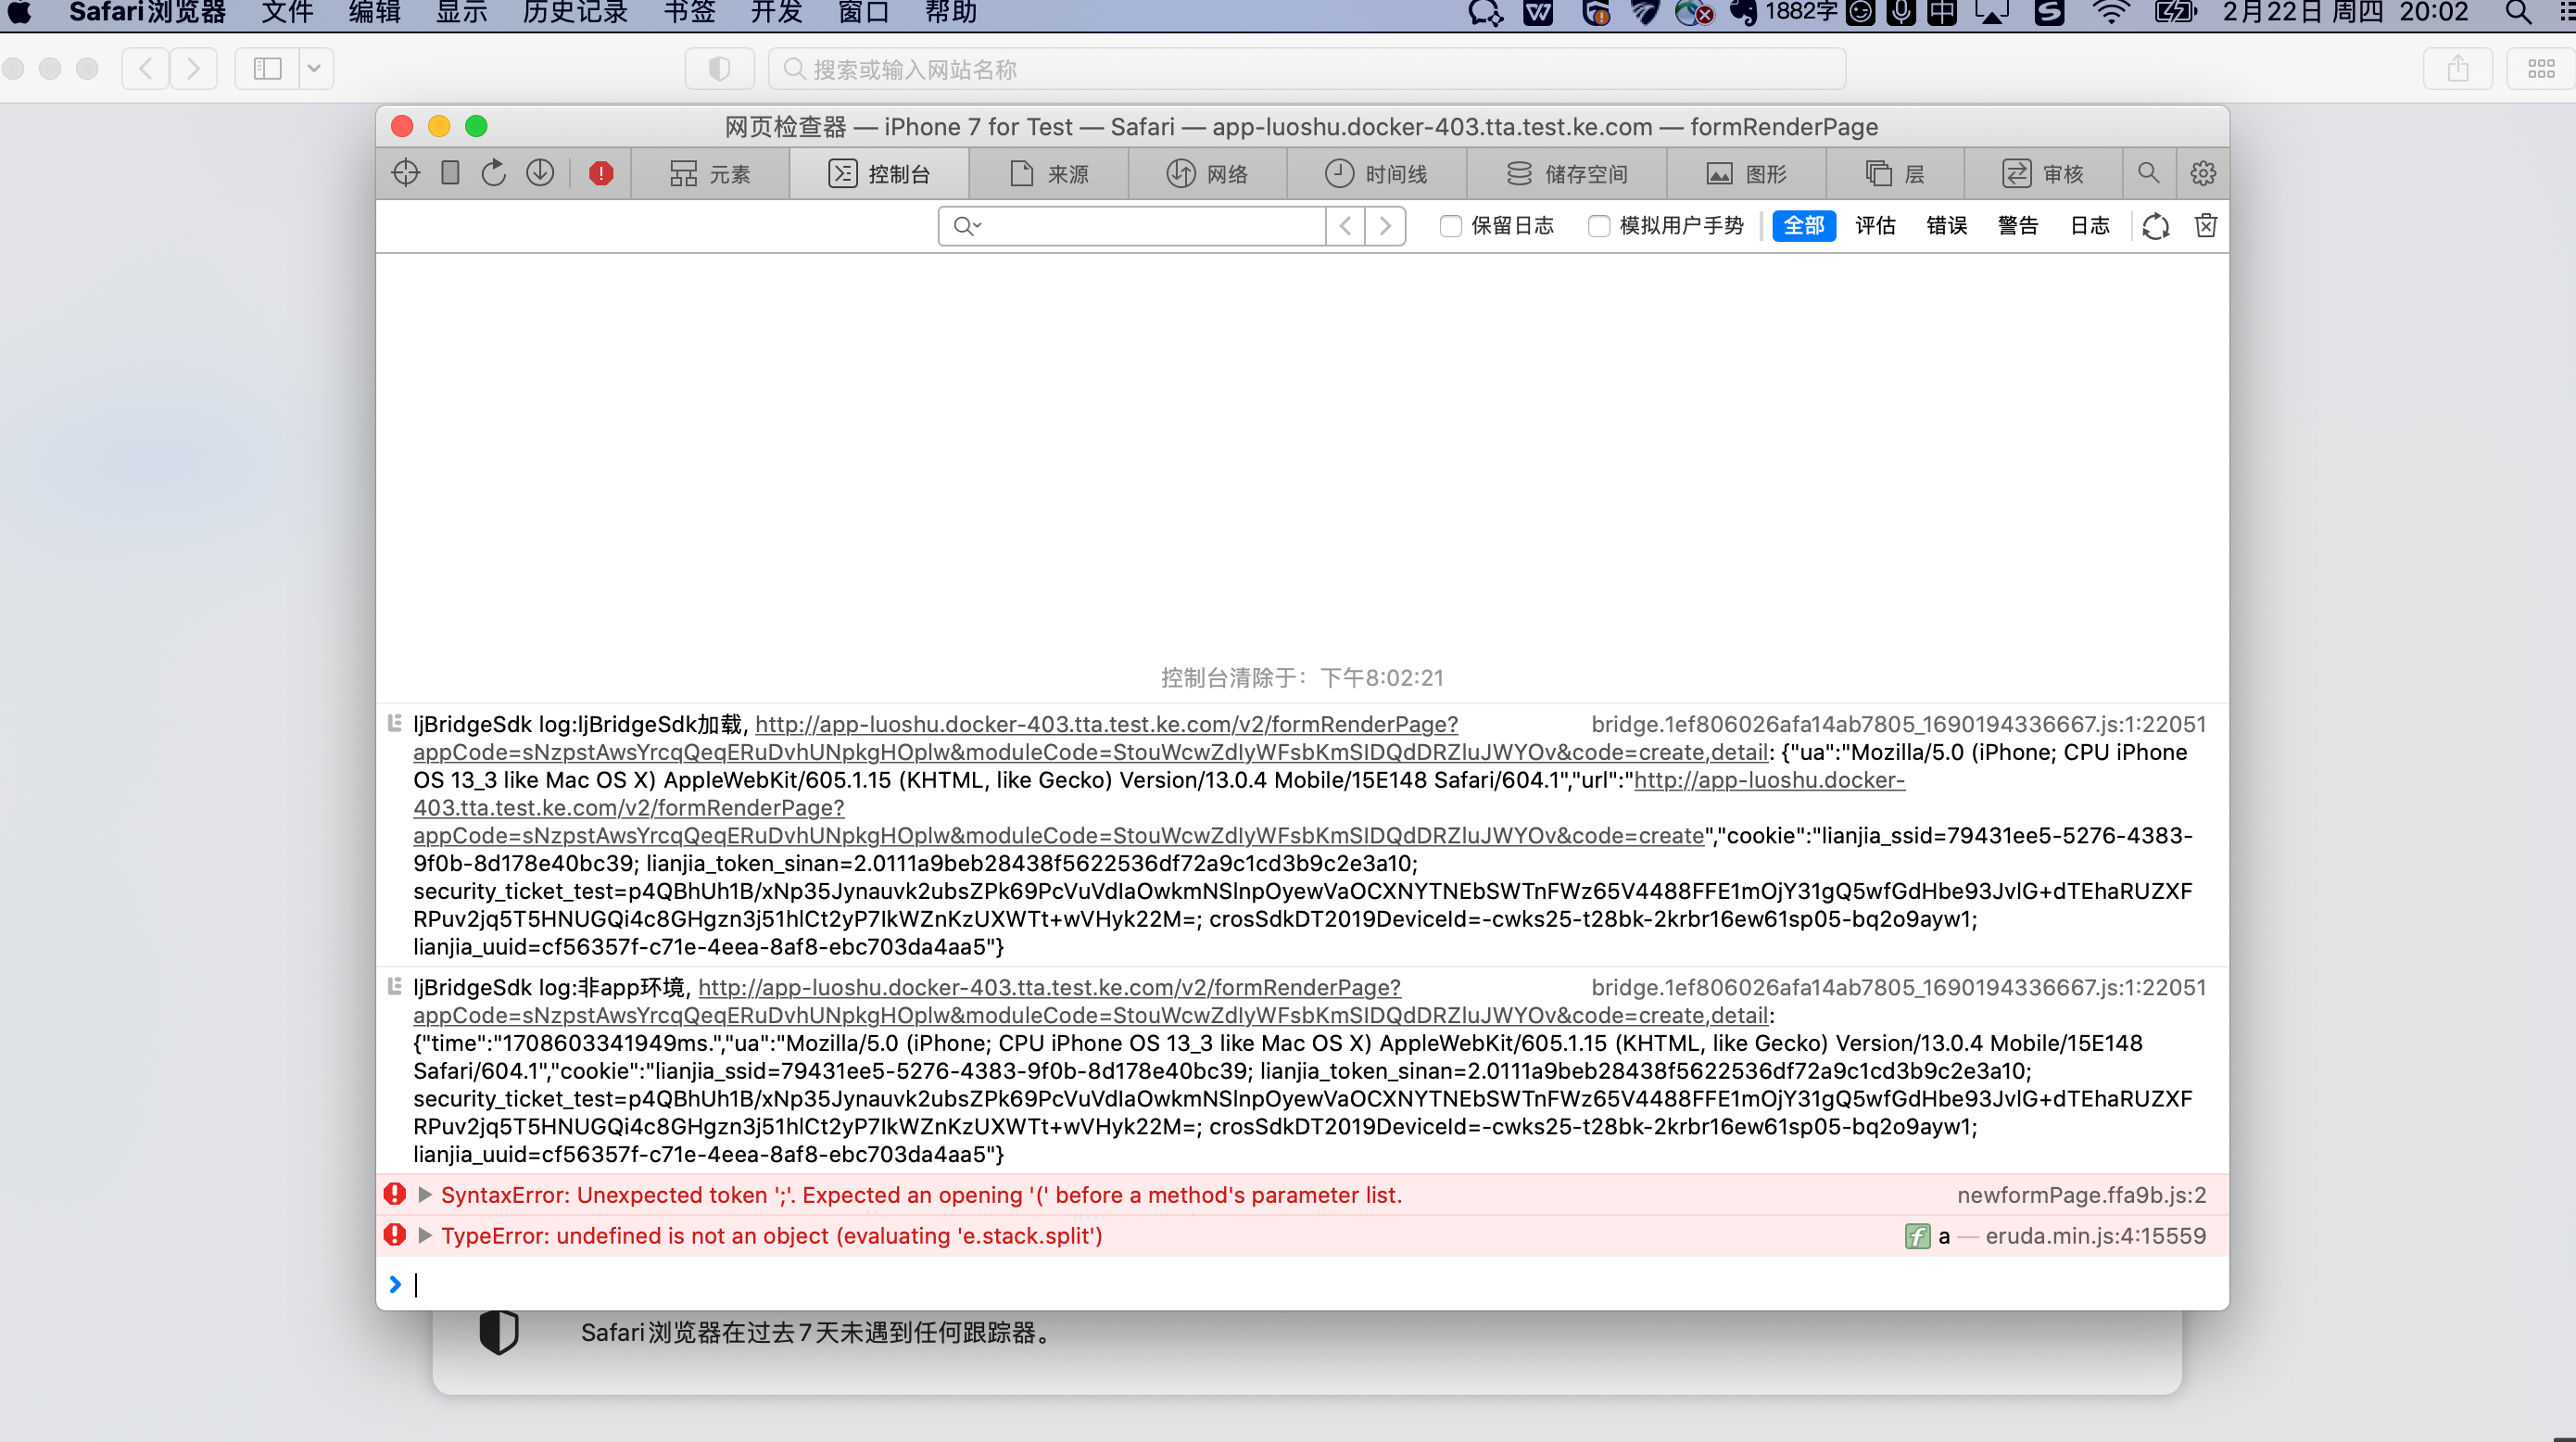Go to previous console search result
2576x1442 pixels.
(x=1345, y=226)
